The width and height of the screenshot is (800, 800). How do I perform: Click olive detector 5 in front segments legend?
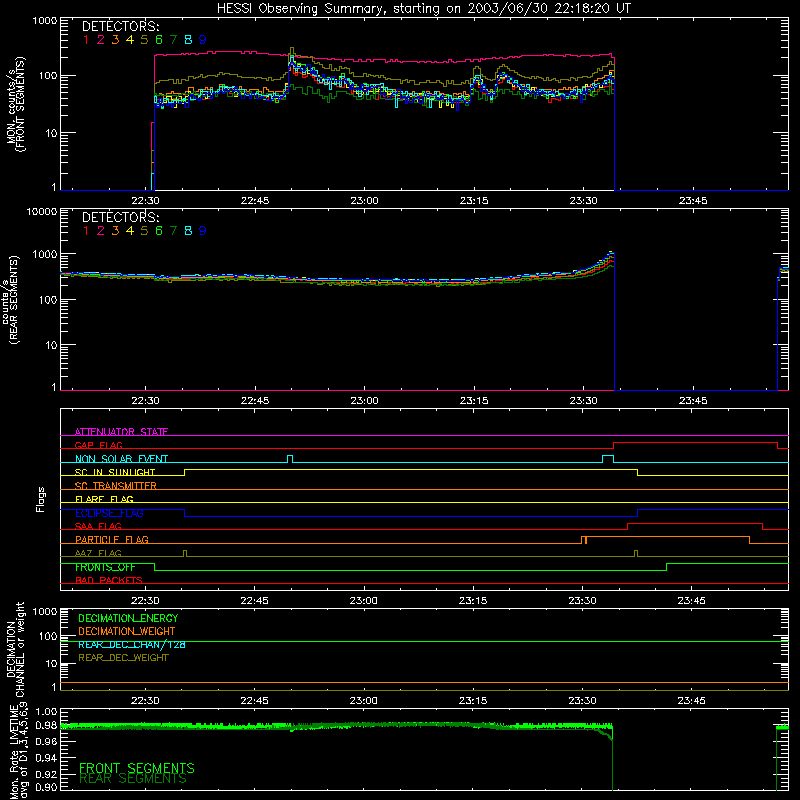click(144, 40)
